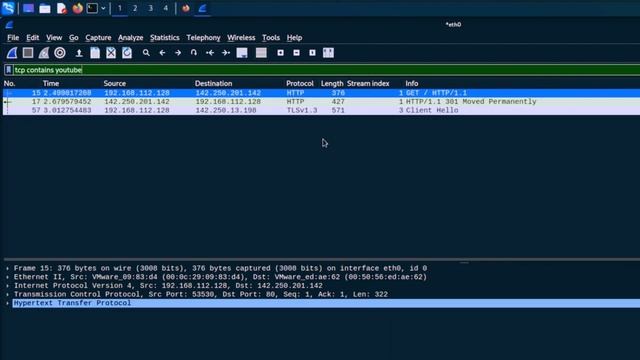This screenshot has height=360, width=640.
Task: Open the Go menu
Action: (x=73, y=38)
